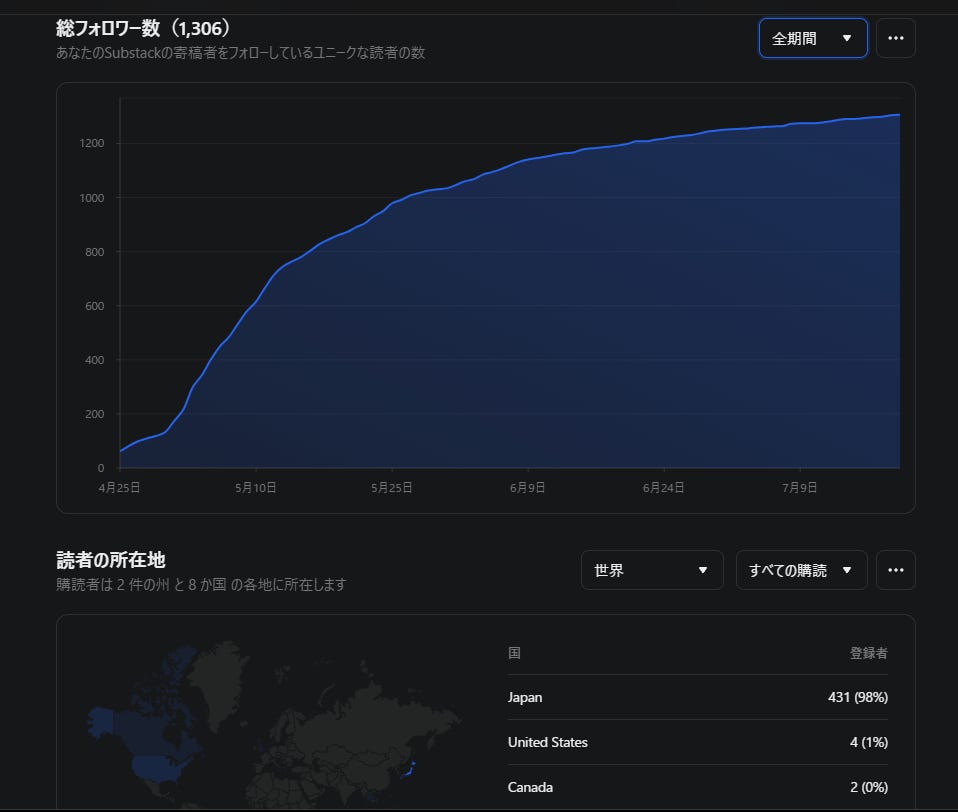
Task: Click the 6月24日 axis label
Action: click(x=664, y=488)
